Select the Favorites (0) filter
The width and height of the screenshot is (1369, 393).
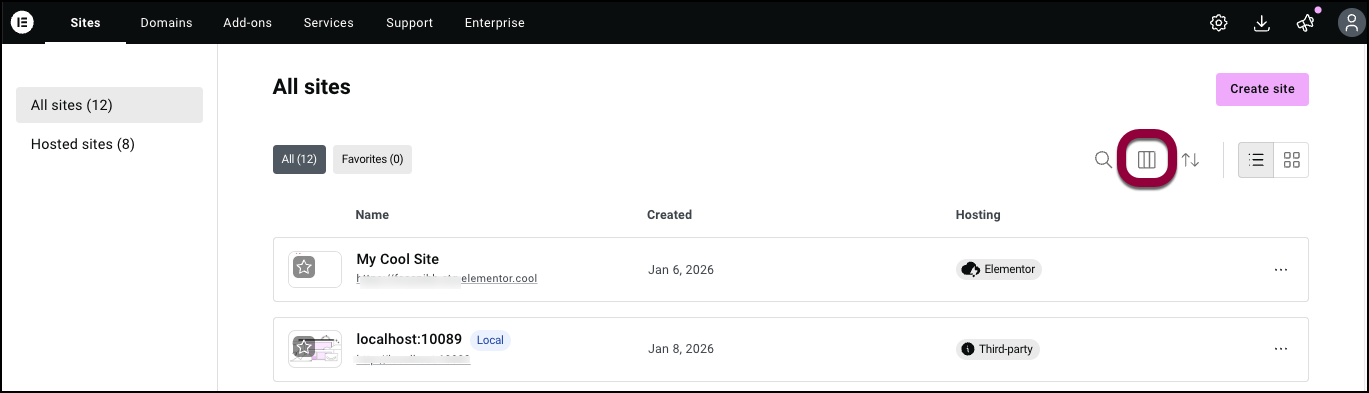pyautogui.click(x=372, y=159)
